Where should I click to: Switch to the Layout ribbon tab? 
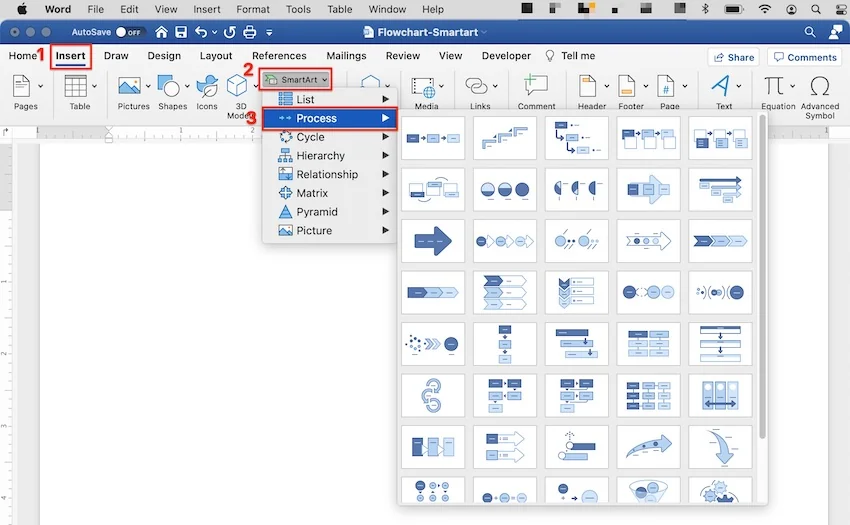(x=216, y=55)
